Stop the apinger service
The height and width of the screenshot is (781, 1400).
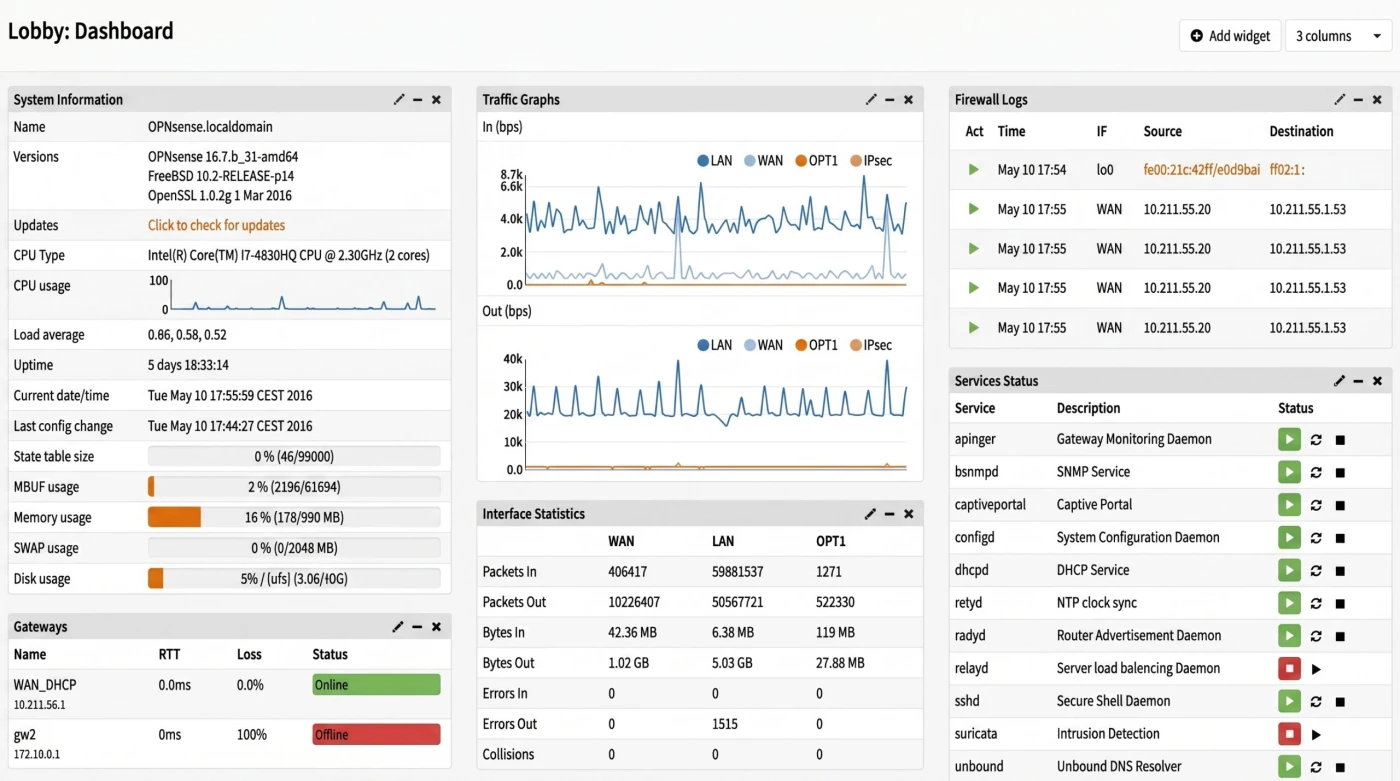coord(1340,439)
